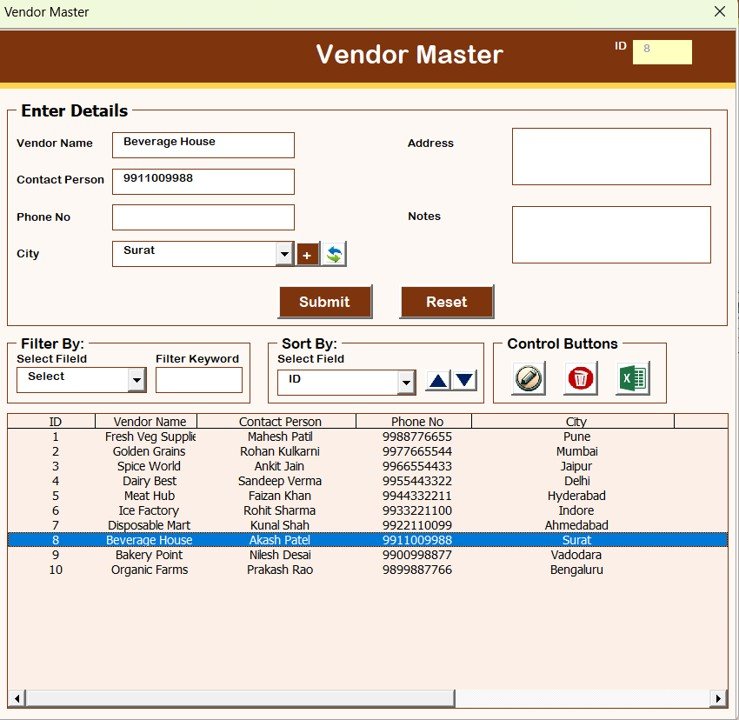Viewport: 739px width, 720px height.
Task: Sort ascending with the up arrow
Action: tap(438, 381)
